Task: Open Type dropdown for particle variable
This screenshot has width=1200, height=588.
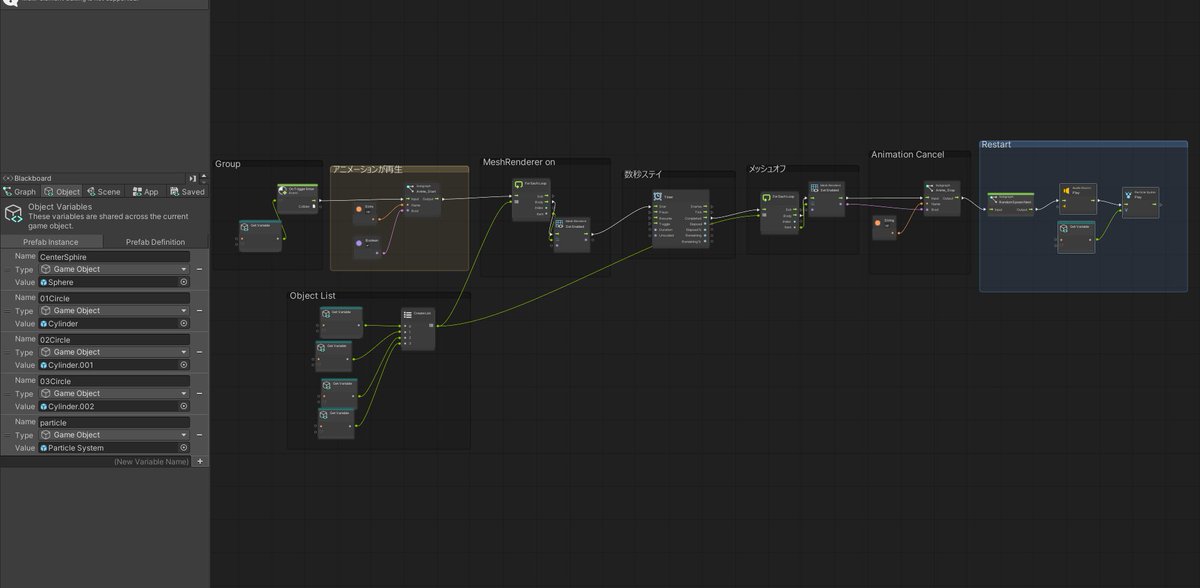Action: pos(113,435)
